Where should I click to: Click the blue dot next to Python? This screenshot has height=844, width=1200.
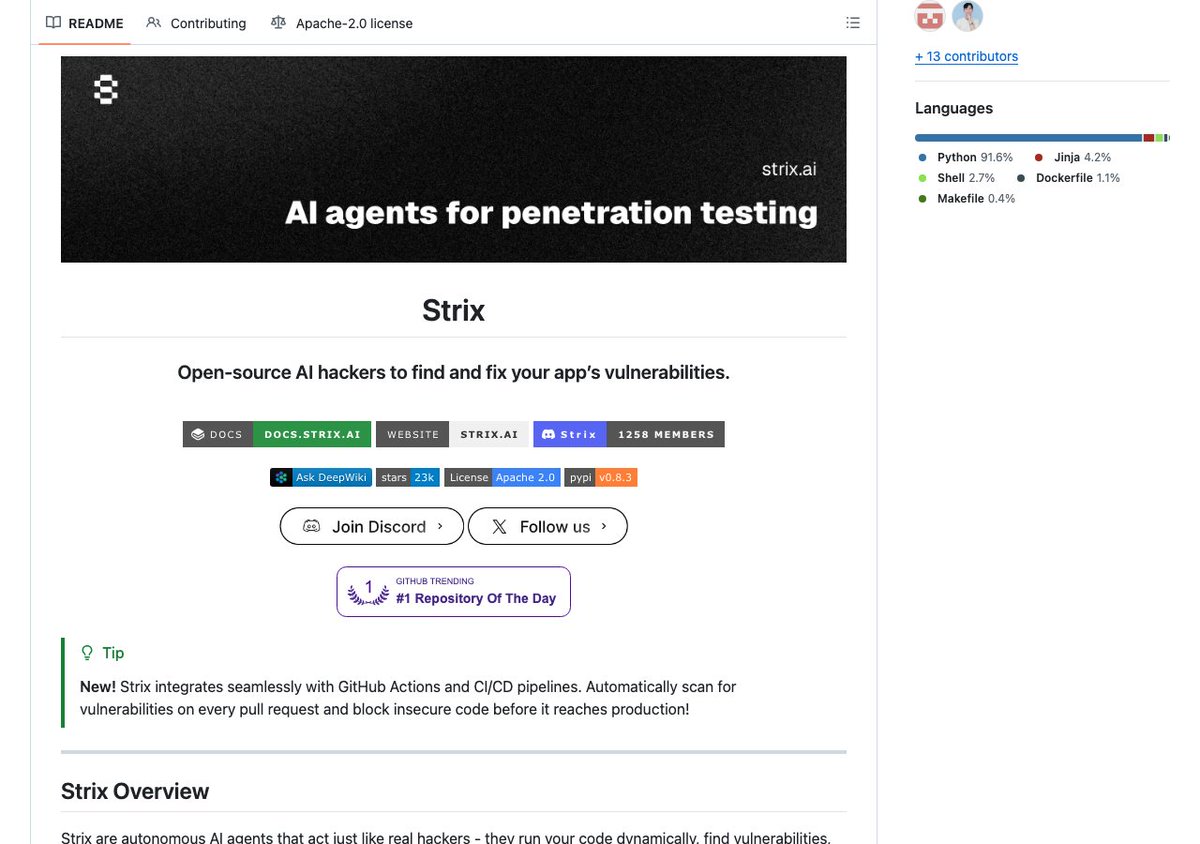pyautogui.click(x=922, y=158)
